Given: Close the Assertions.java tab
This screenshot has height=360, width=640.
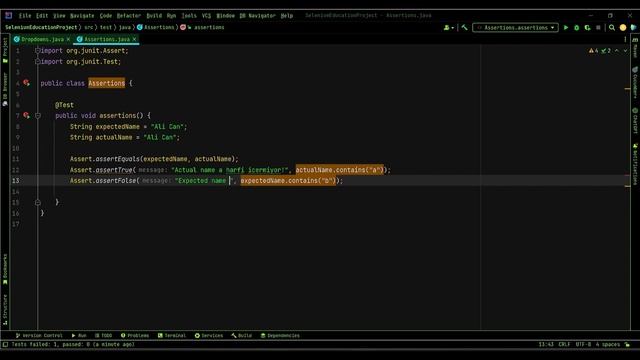Looking at the screenshot, I should pyautogui.click(x=134, y=39).
